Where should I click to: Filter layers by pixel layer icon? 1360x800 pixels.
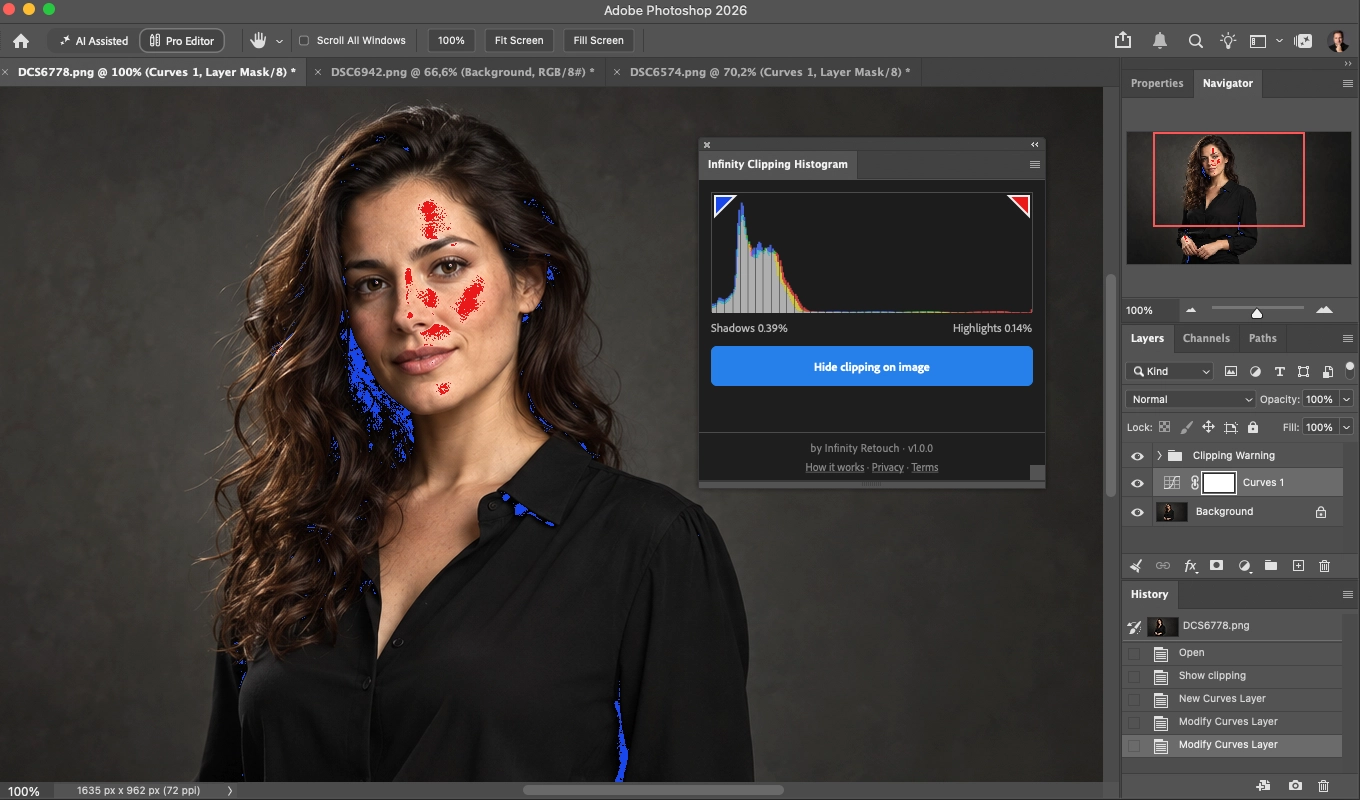(x=1231, y=371)
